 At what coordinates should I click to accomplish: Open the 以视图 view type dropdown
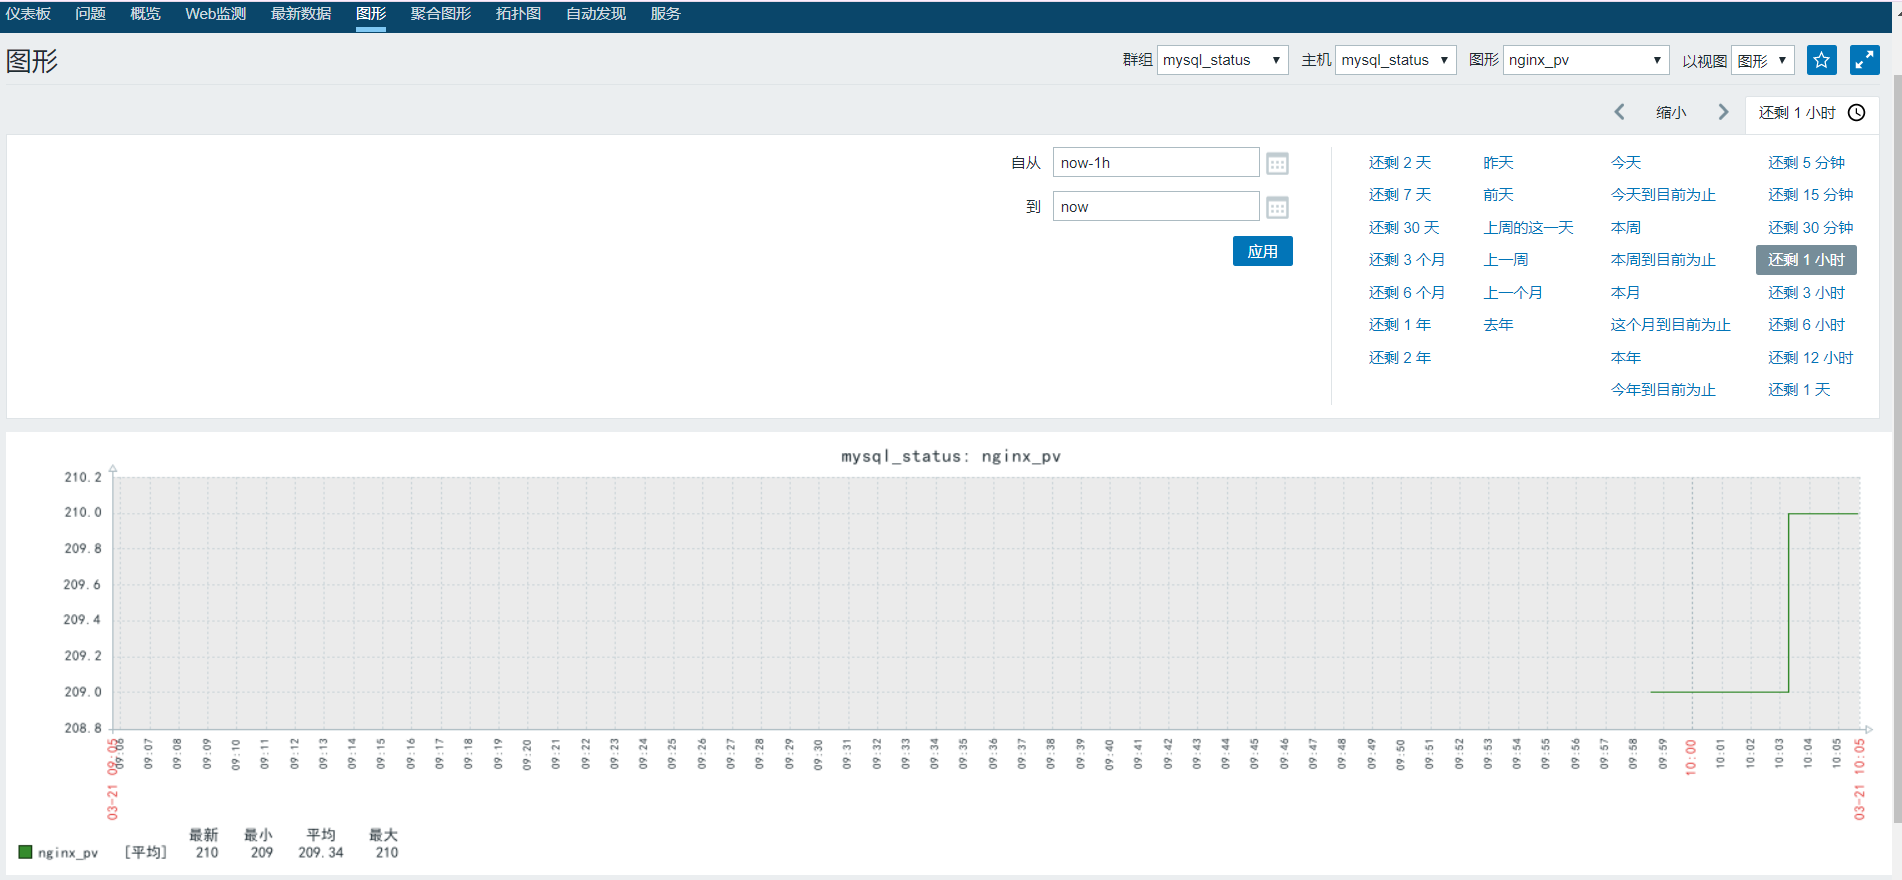1762,60
